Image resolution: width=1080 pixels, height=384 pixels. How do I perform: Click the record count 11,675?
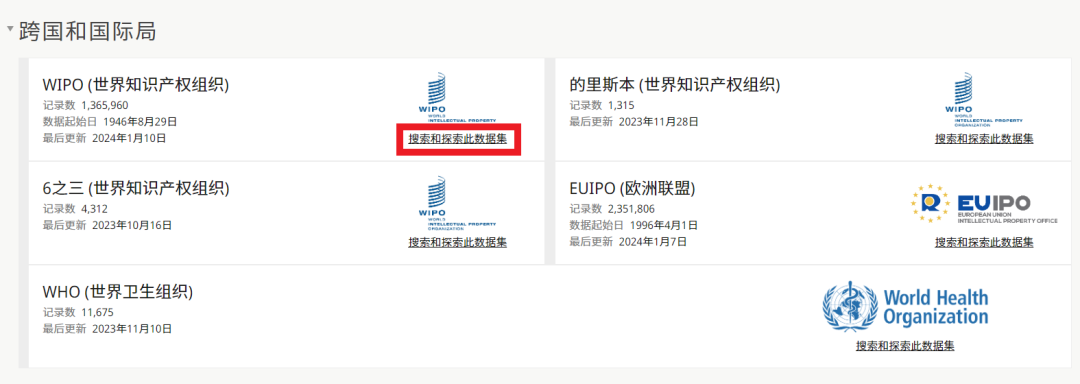pos(97,312)
